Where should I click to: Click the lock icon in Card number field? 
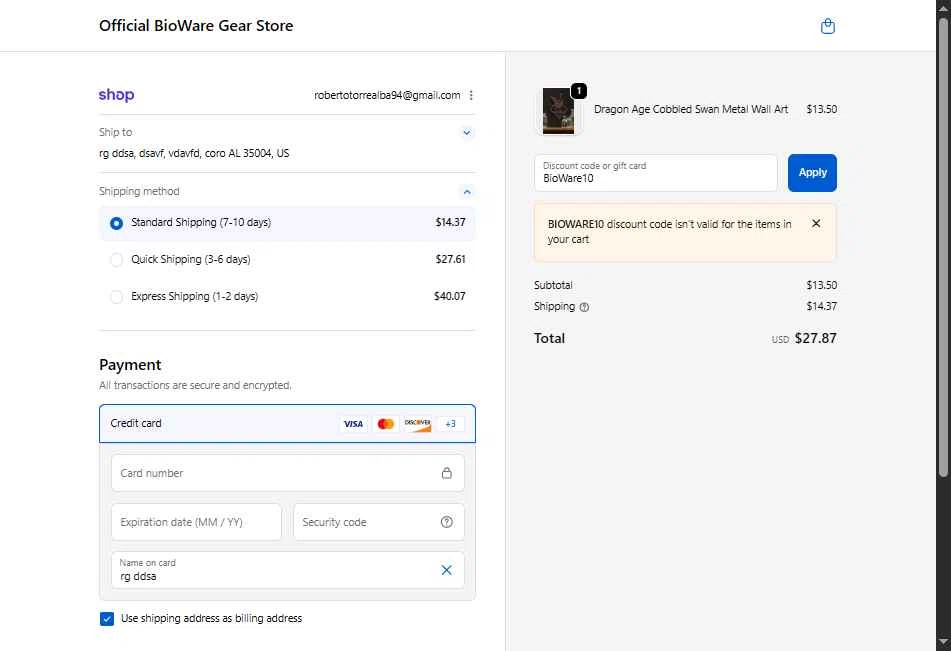click(x=446, y=473)
